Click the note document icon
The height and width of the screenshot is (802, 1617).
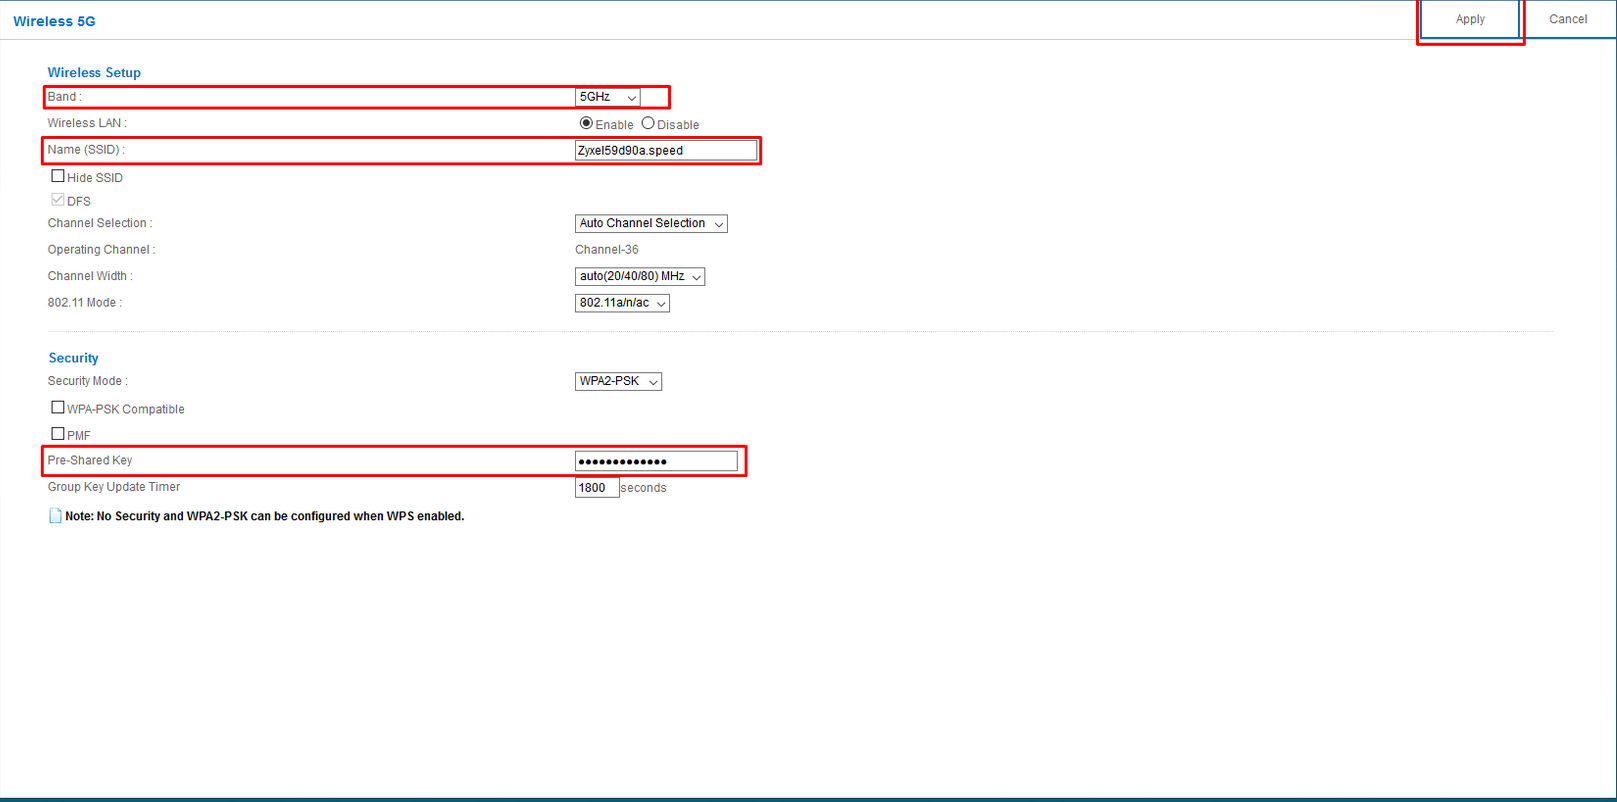tap(55, 516)
